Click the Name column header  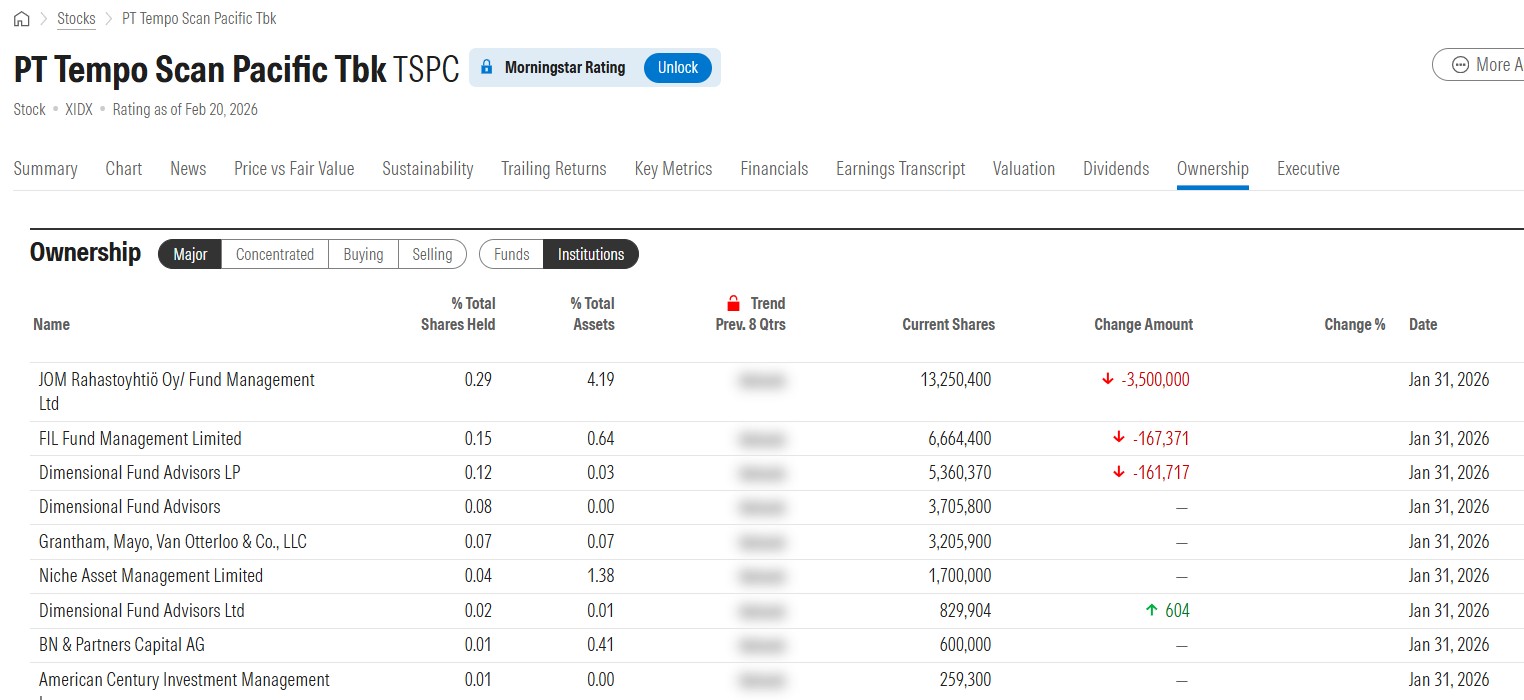click(52, 324)
